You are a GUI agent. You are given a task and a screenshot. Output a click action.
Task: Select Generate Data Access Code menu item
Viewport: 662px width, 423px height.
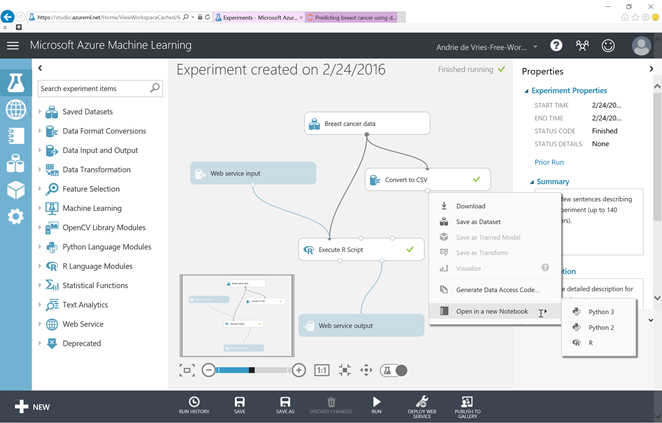coord(495,290)
